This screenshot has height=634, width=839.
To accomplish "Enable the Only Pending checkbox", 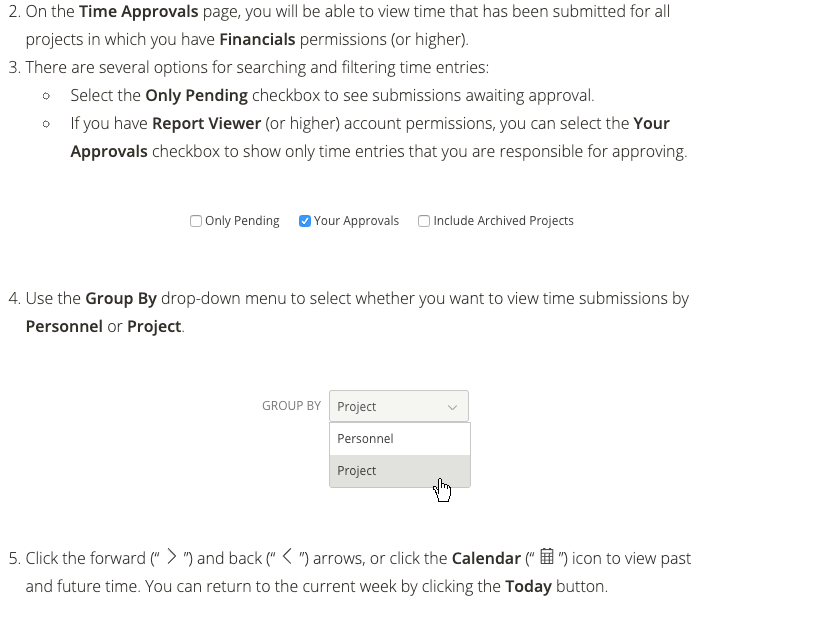I will [196, 220].
